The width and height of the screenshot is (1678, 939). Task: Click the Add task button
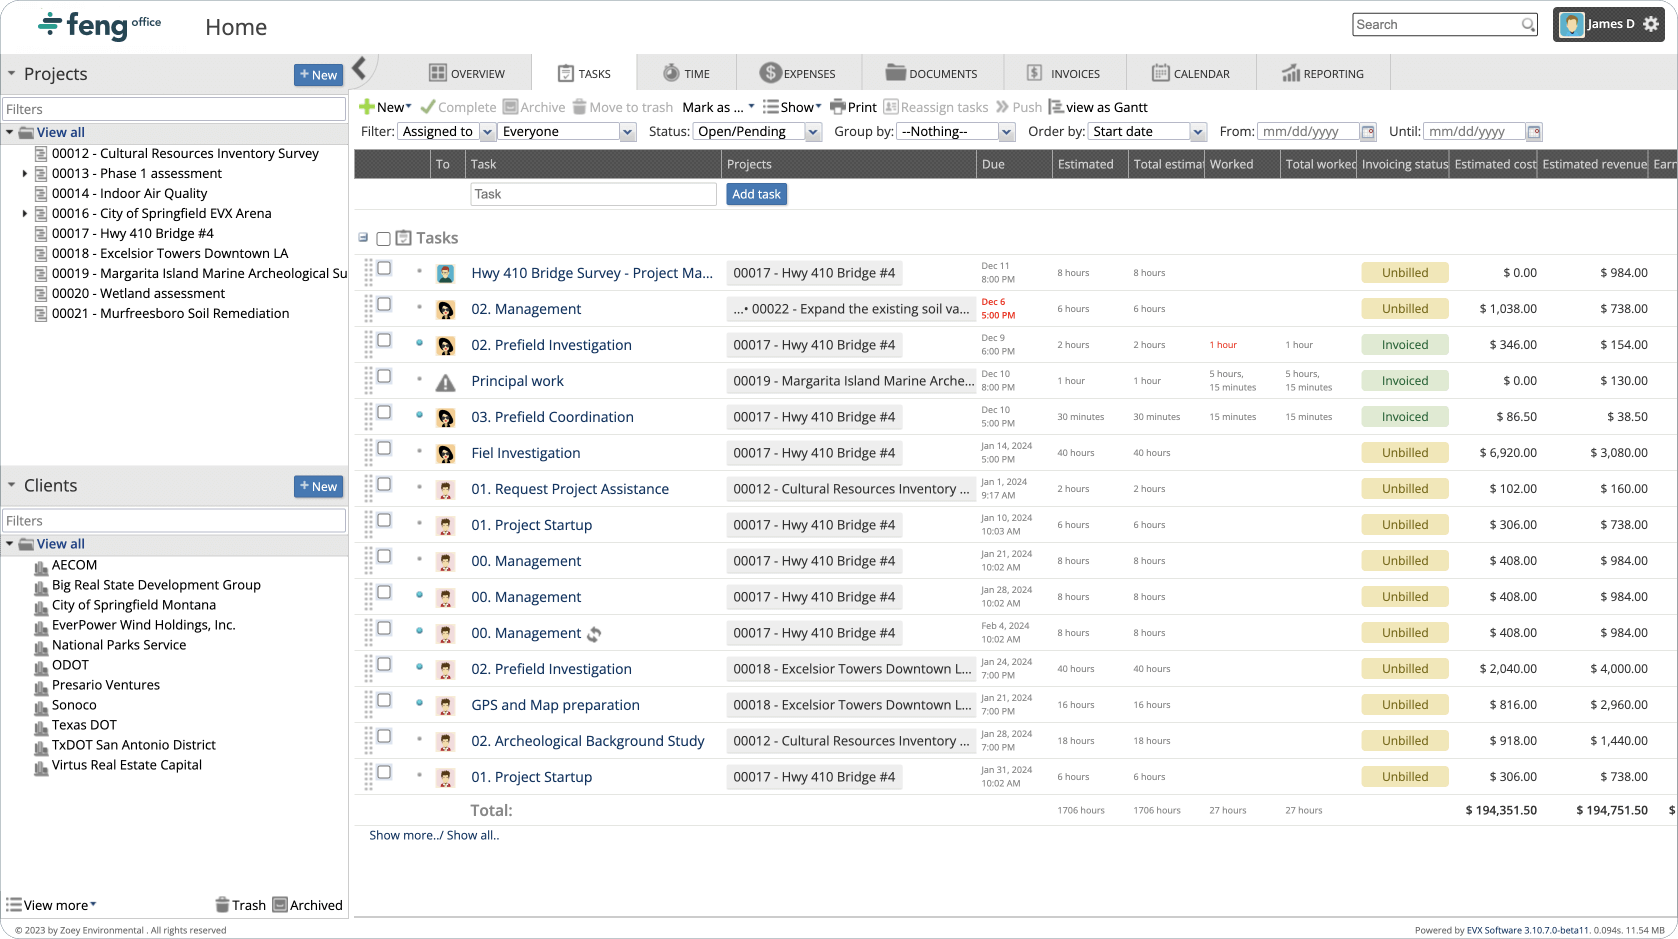tap(756, 194)
